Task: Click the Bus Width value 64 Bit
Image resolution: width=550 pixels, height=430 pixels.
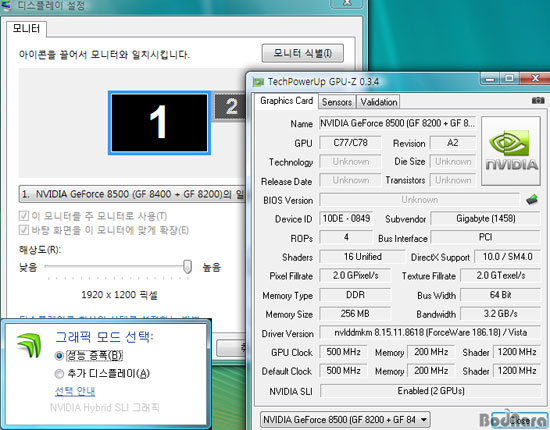Action: (500, 295)
